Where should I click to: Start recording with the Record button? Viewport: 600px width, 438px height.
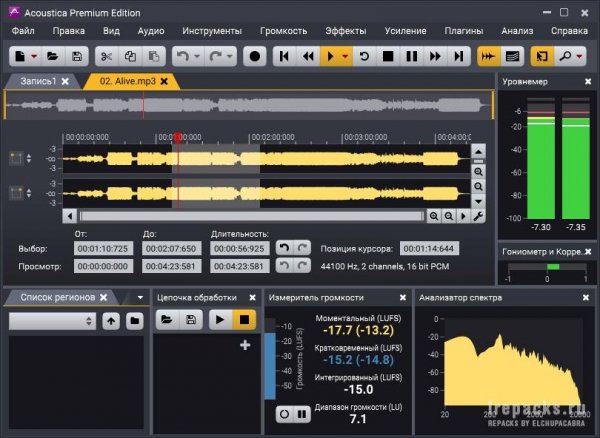click(x=254, y=57)
